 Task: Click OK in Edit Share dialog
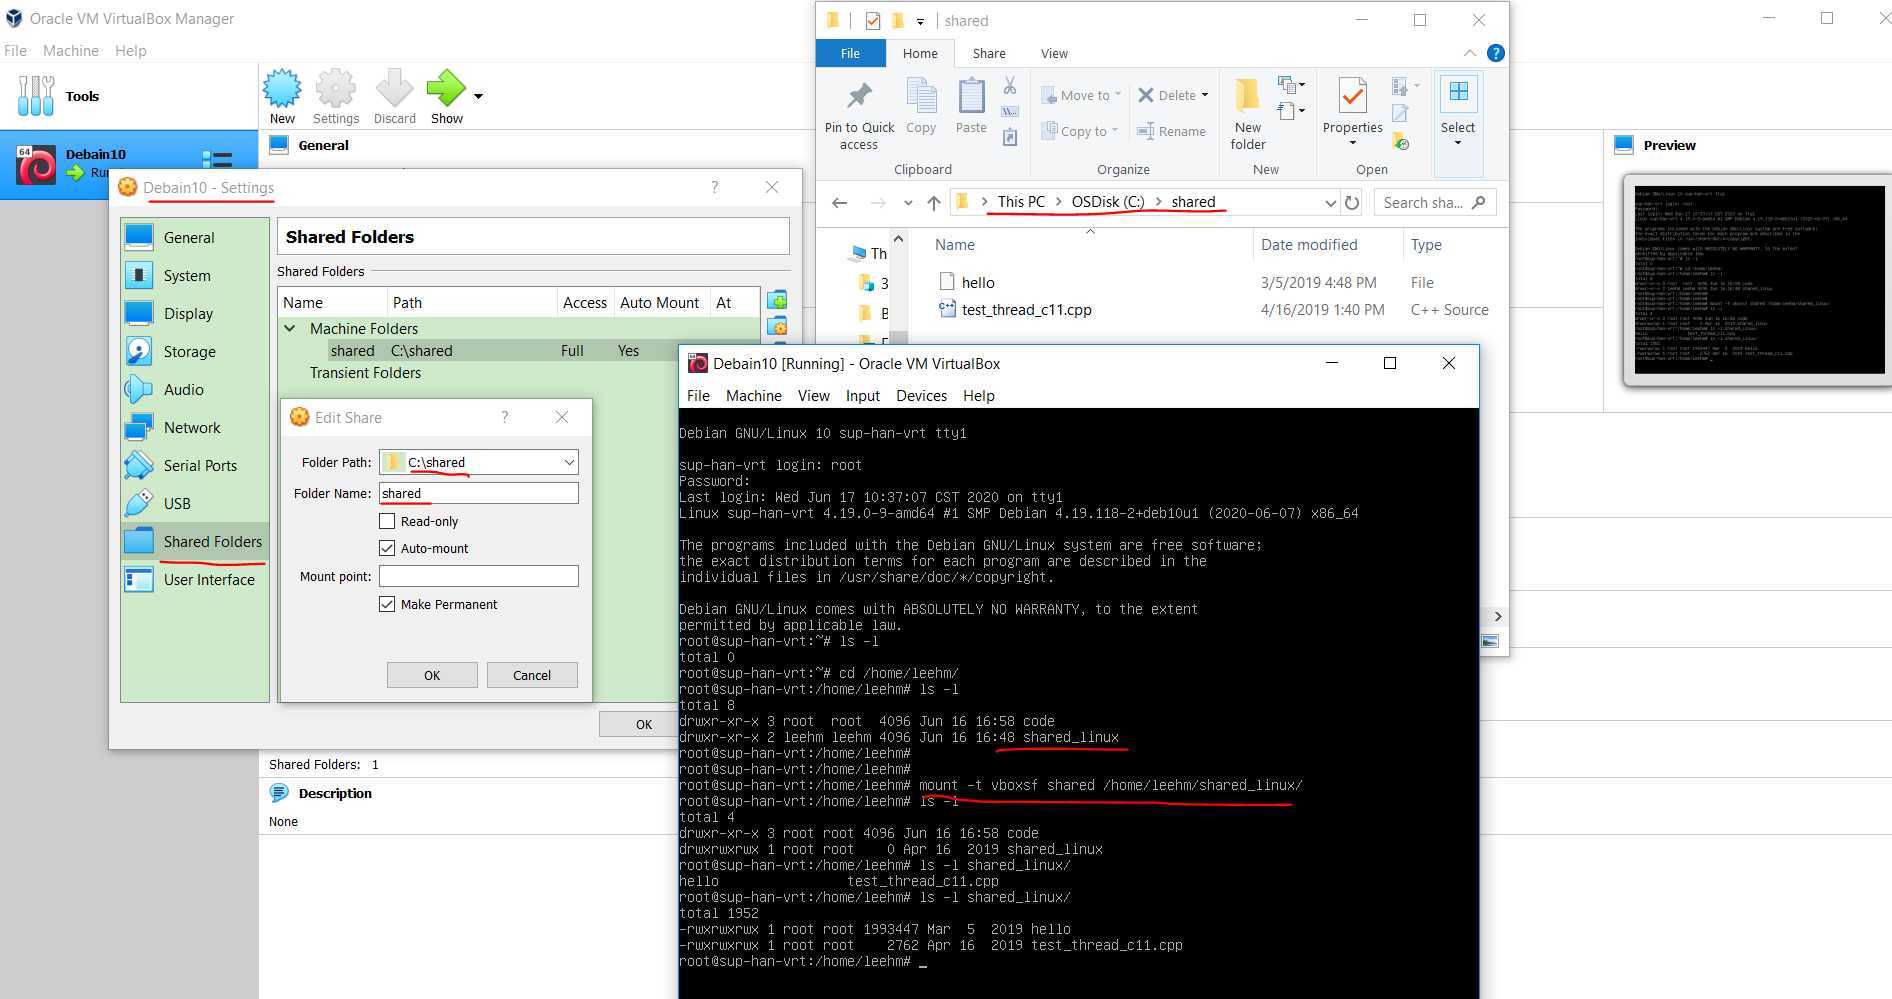(432, 675)
